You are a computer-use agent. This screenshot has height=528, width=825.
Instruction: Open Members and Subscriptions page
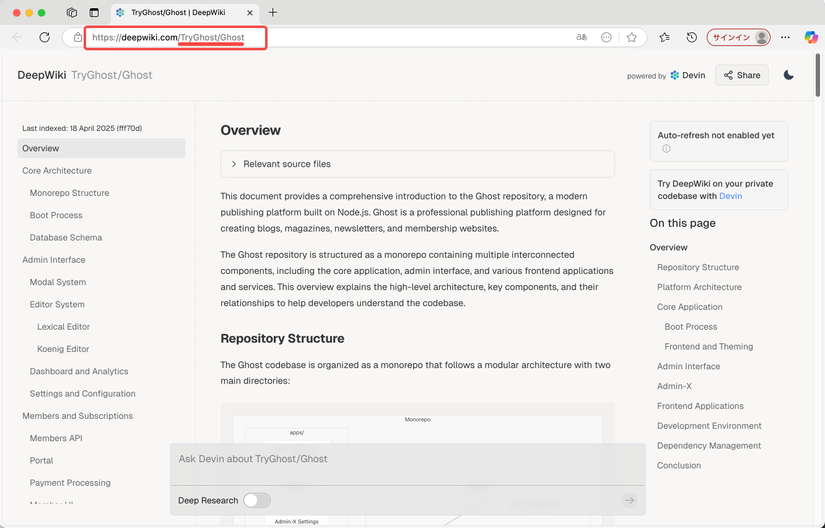(77, 416)
